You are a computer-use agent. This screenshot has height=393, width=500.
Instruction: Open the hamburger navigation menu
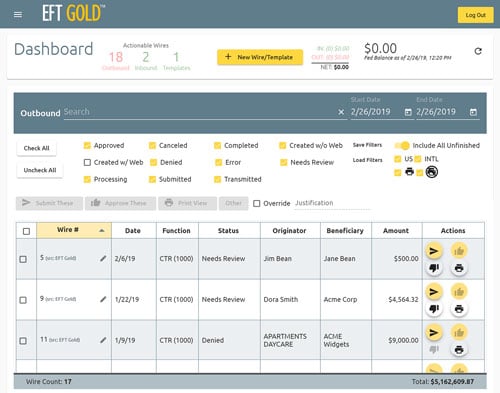tap(18, 15)
